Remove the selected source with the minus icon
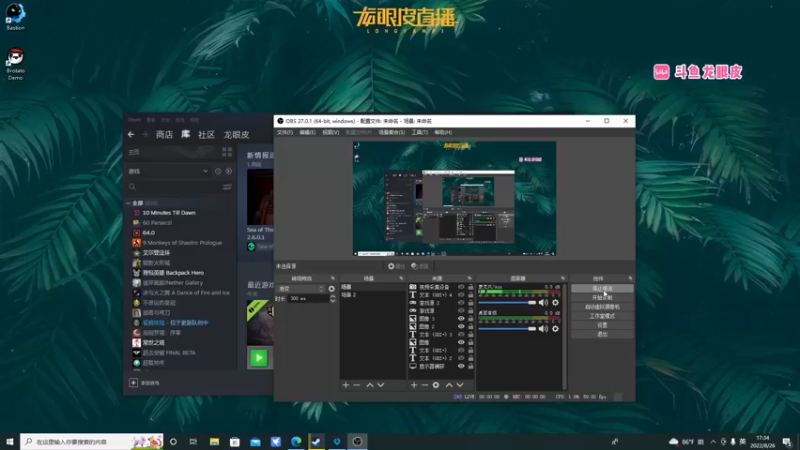The image size is (800, 450). (x=424, y=385)
